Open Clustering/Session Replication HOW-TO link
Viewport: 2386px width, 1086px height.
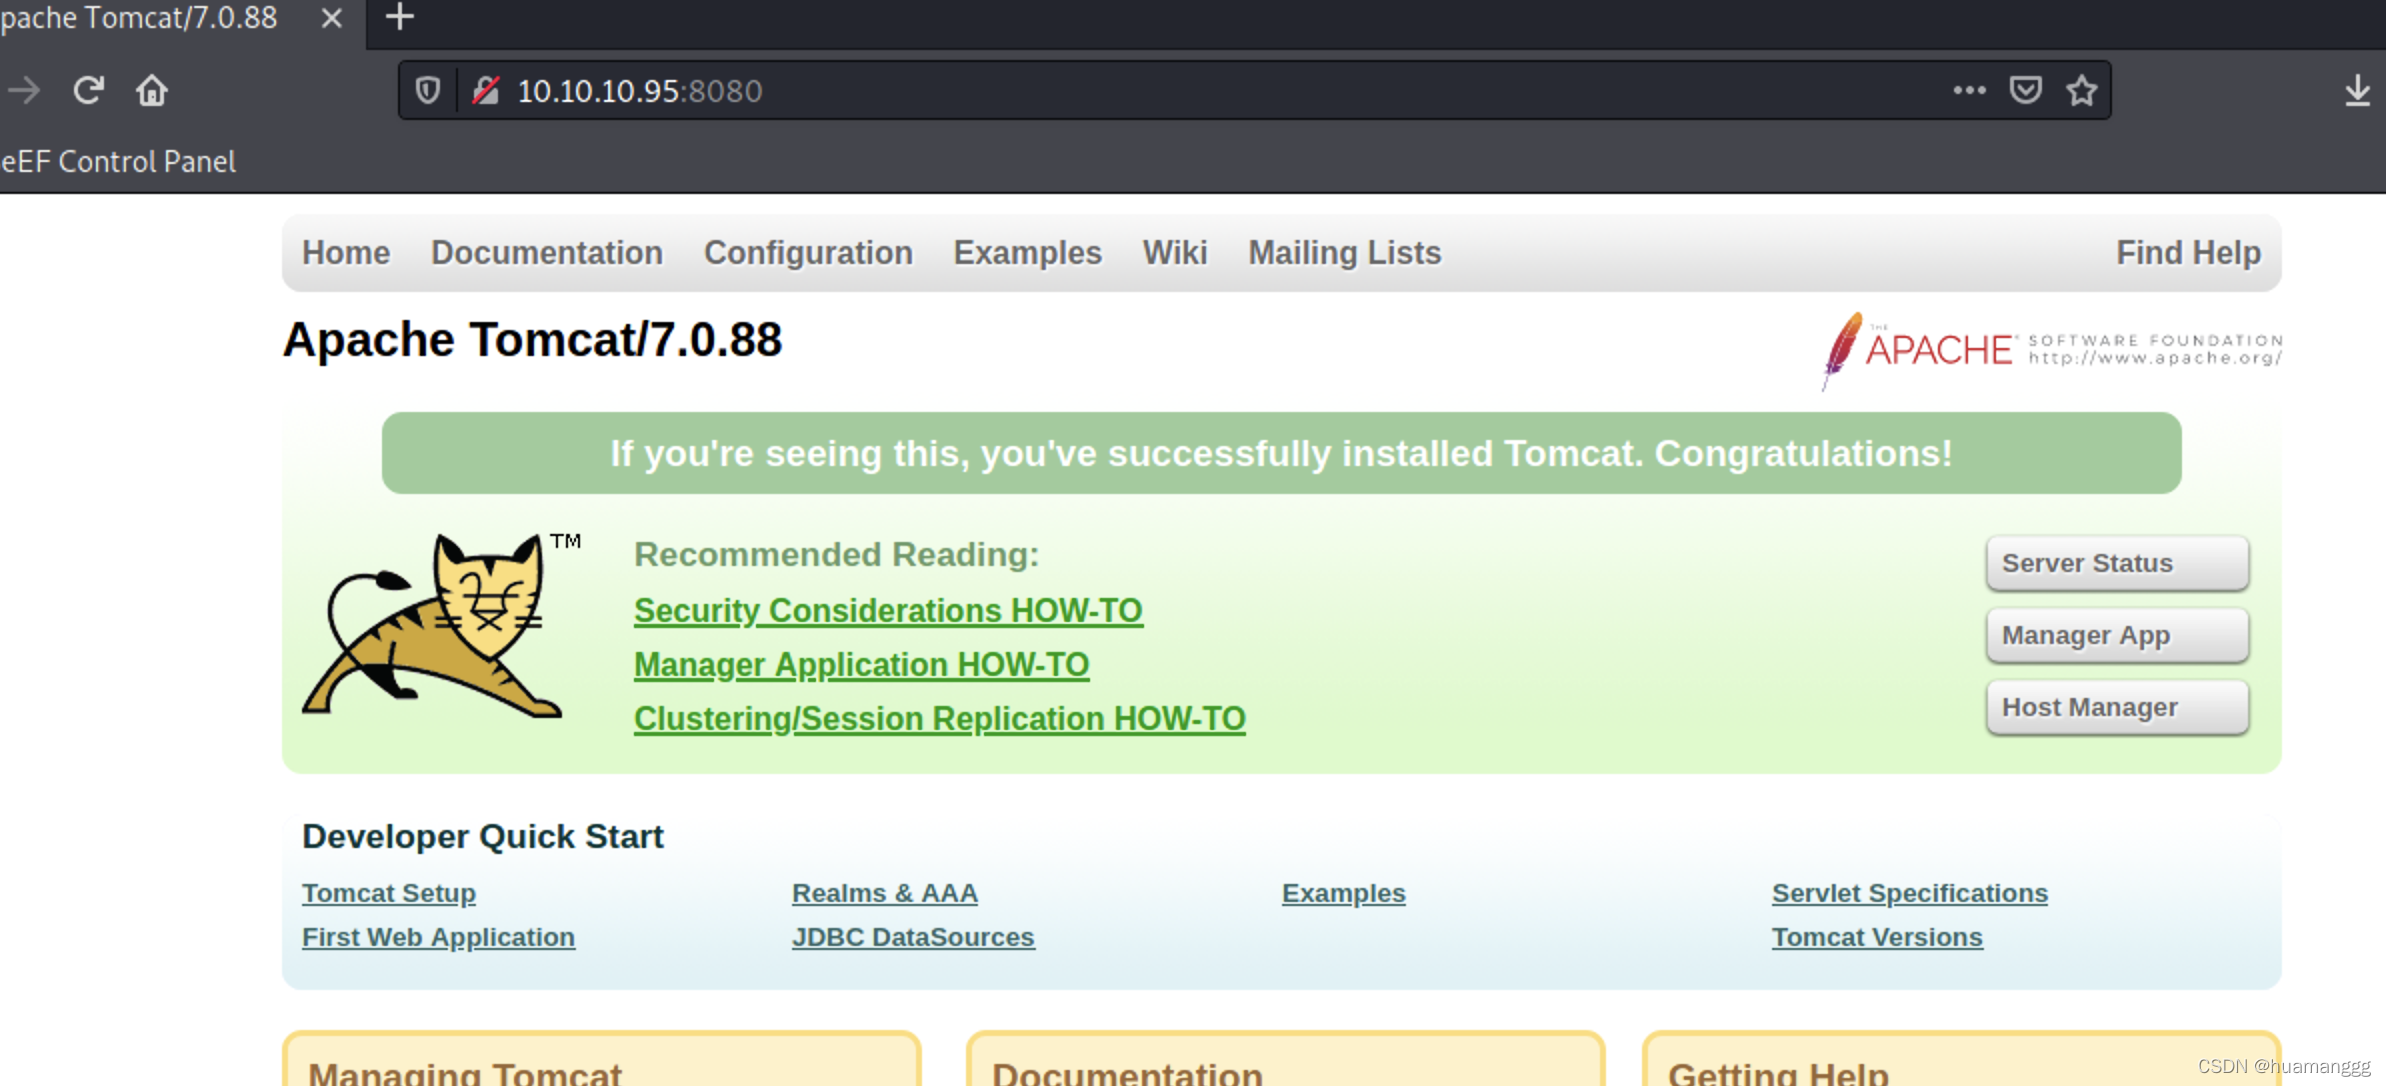click(x=939, y=718)
